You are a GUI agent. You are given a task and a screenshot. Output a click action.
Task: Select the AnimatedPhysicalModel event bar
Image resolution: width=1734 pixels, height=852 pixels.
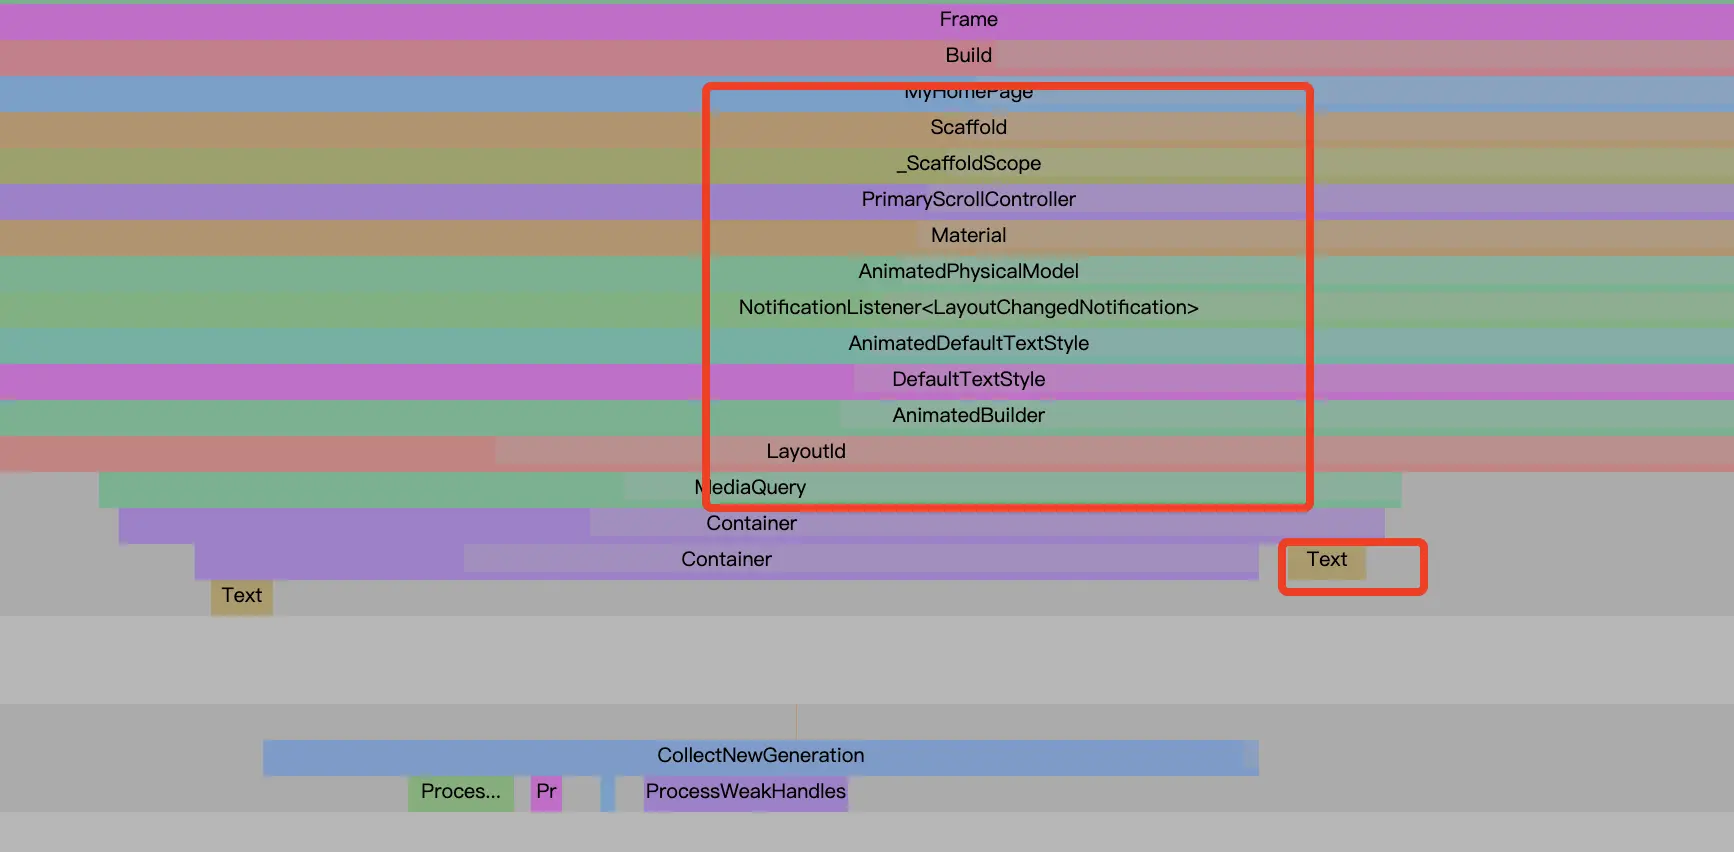pos(867,273)
